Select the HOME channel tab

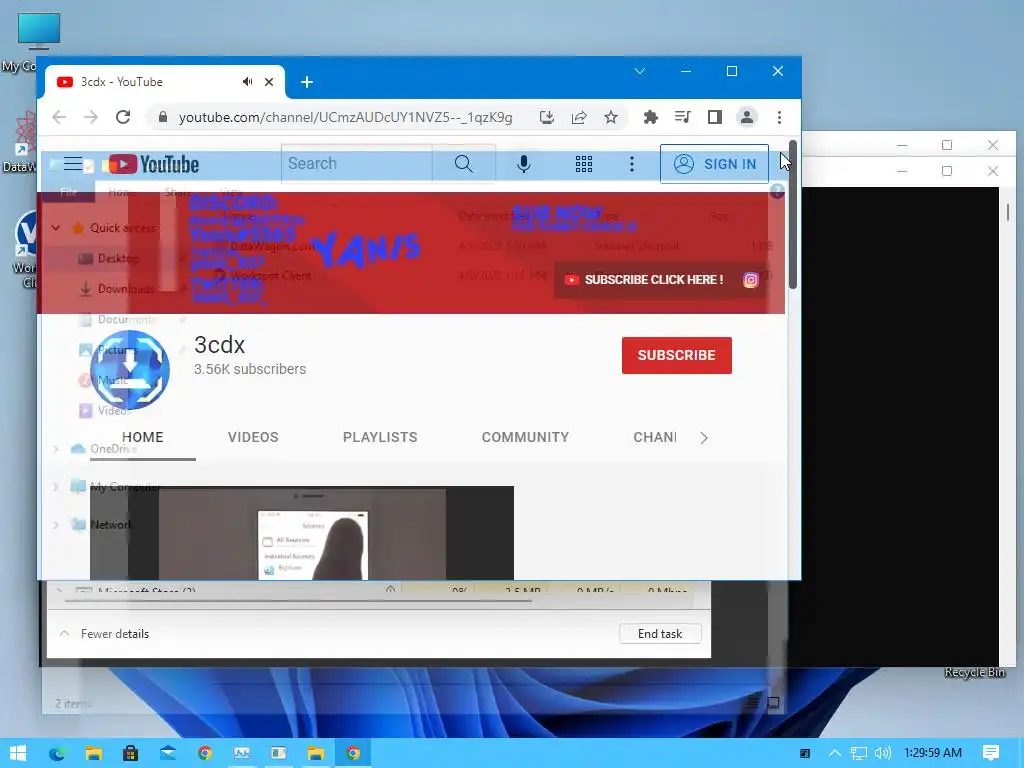point(142,437)
